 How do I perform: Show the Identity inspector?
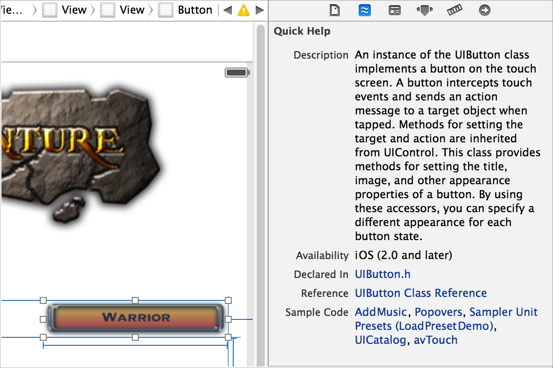[x=395, y=10]
